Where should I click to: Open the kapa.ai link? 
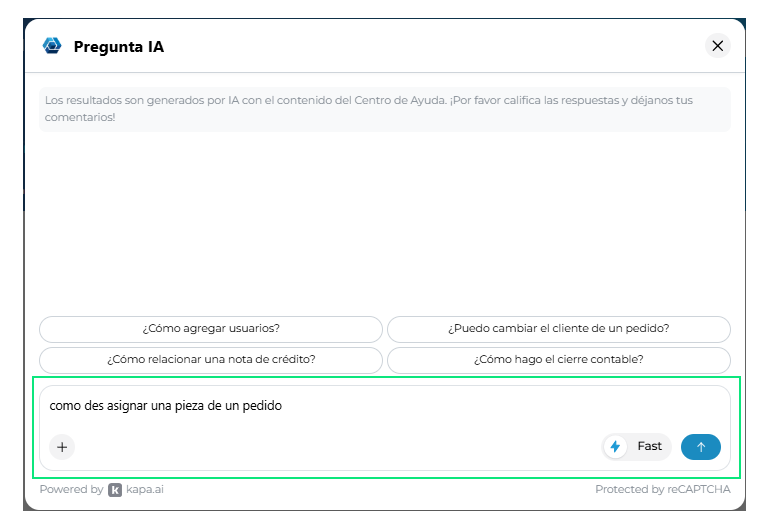tap(145, 489)
